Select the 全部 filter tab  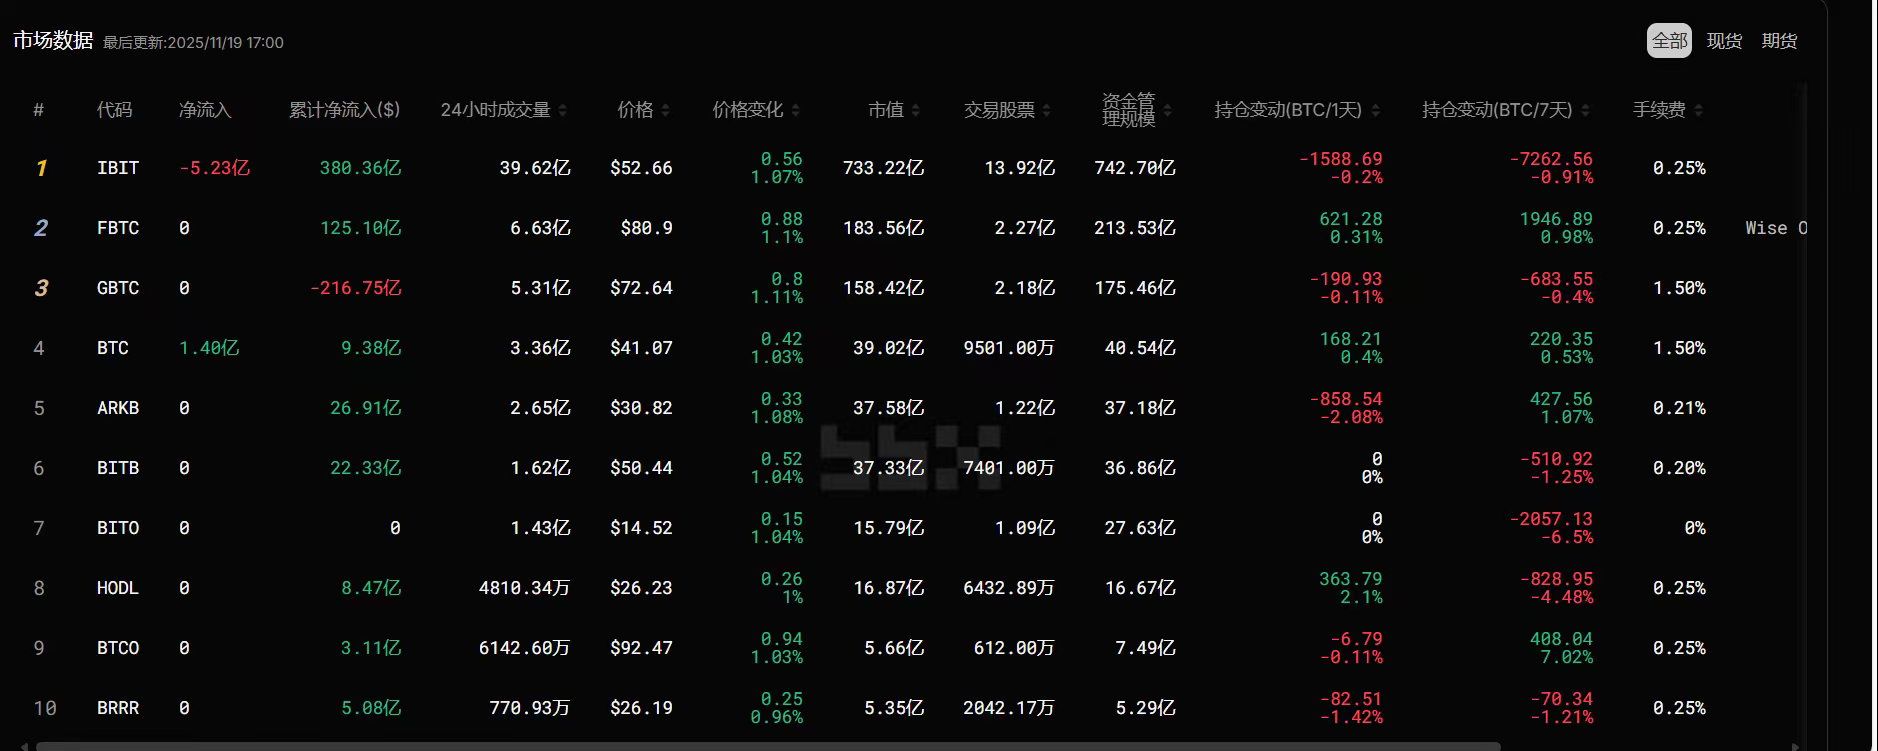pyautogui.click(x=1669, y=41)
